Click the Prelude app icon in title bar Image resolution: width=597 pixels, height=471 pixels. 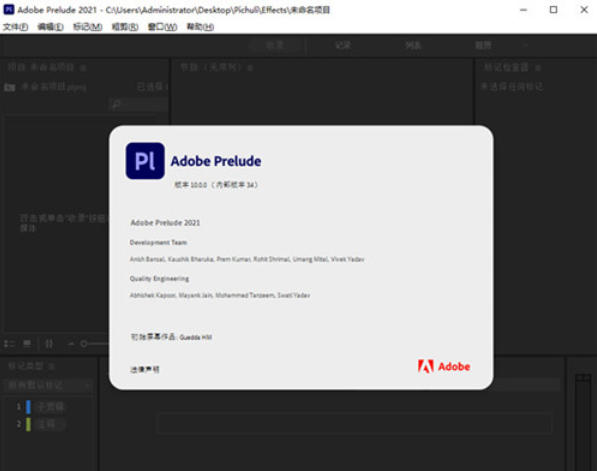click(9, 10)
